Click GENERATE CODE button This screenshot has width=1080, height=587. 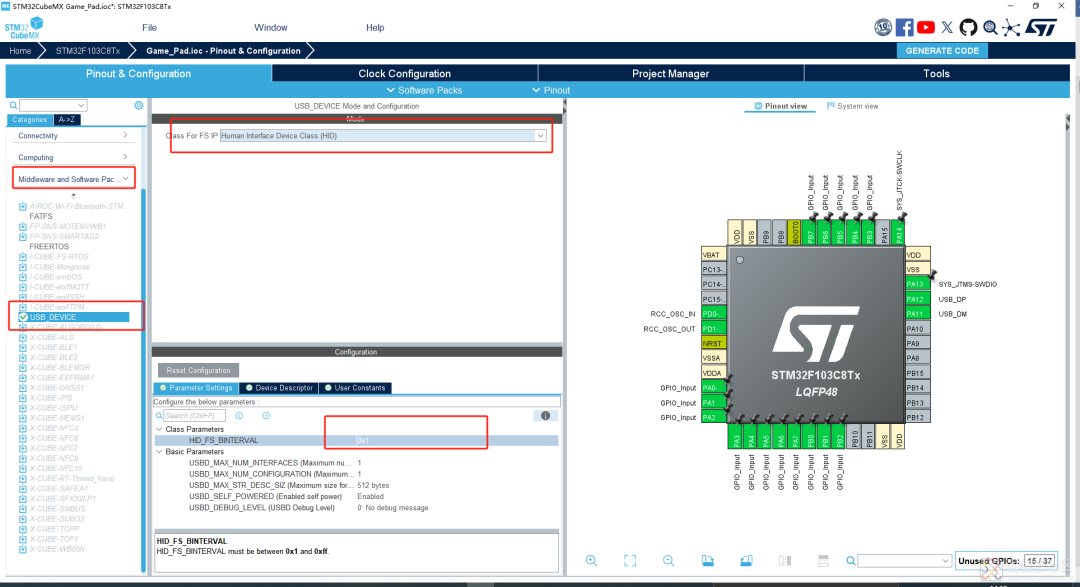point(942,50)
